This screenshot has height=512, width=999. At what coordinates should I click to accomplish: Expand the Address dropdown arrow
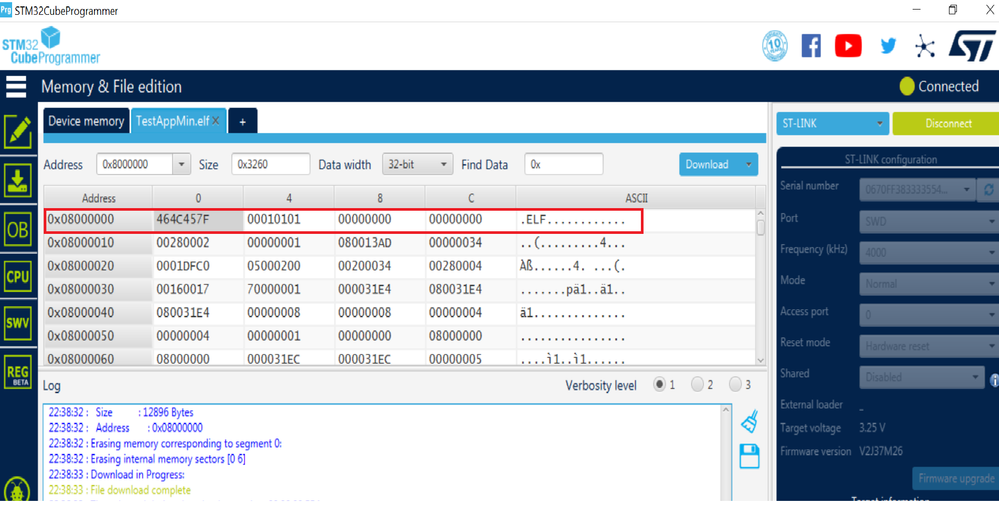(181, 164)
